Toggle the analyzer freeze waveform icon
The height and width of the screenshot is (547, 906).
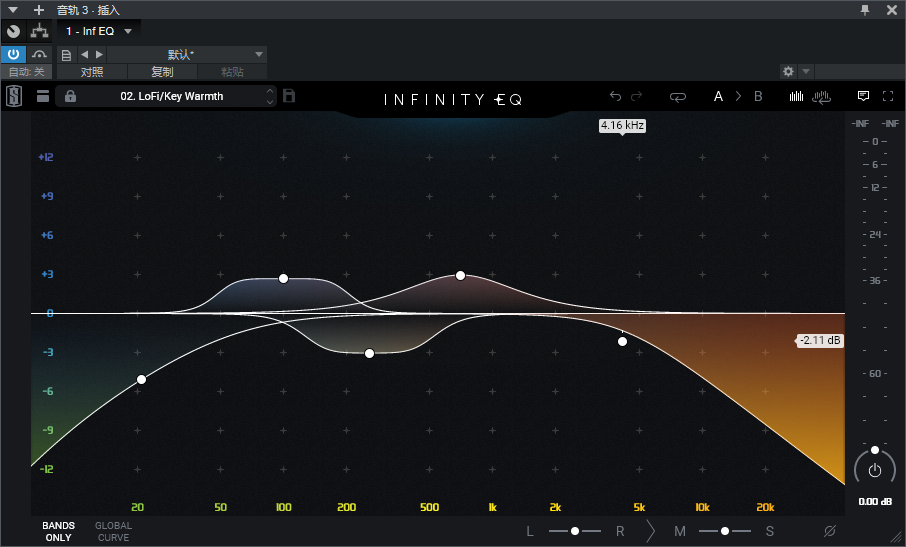[x=821, y=97]
